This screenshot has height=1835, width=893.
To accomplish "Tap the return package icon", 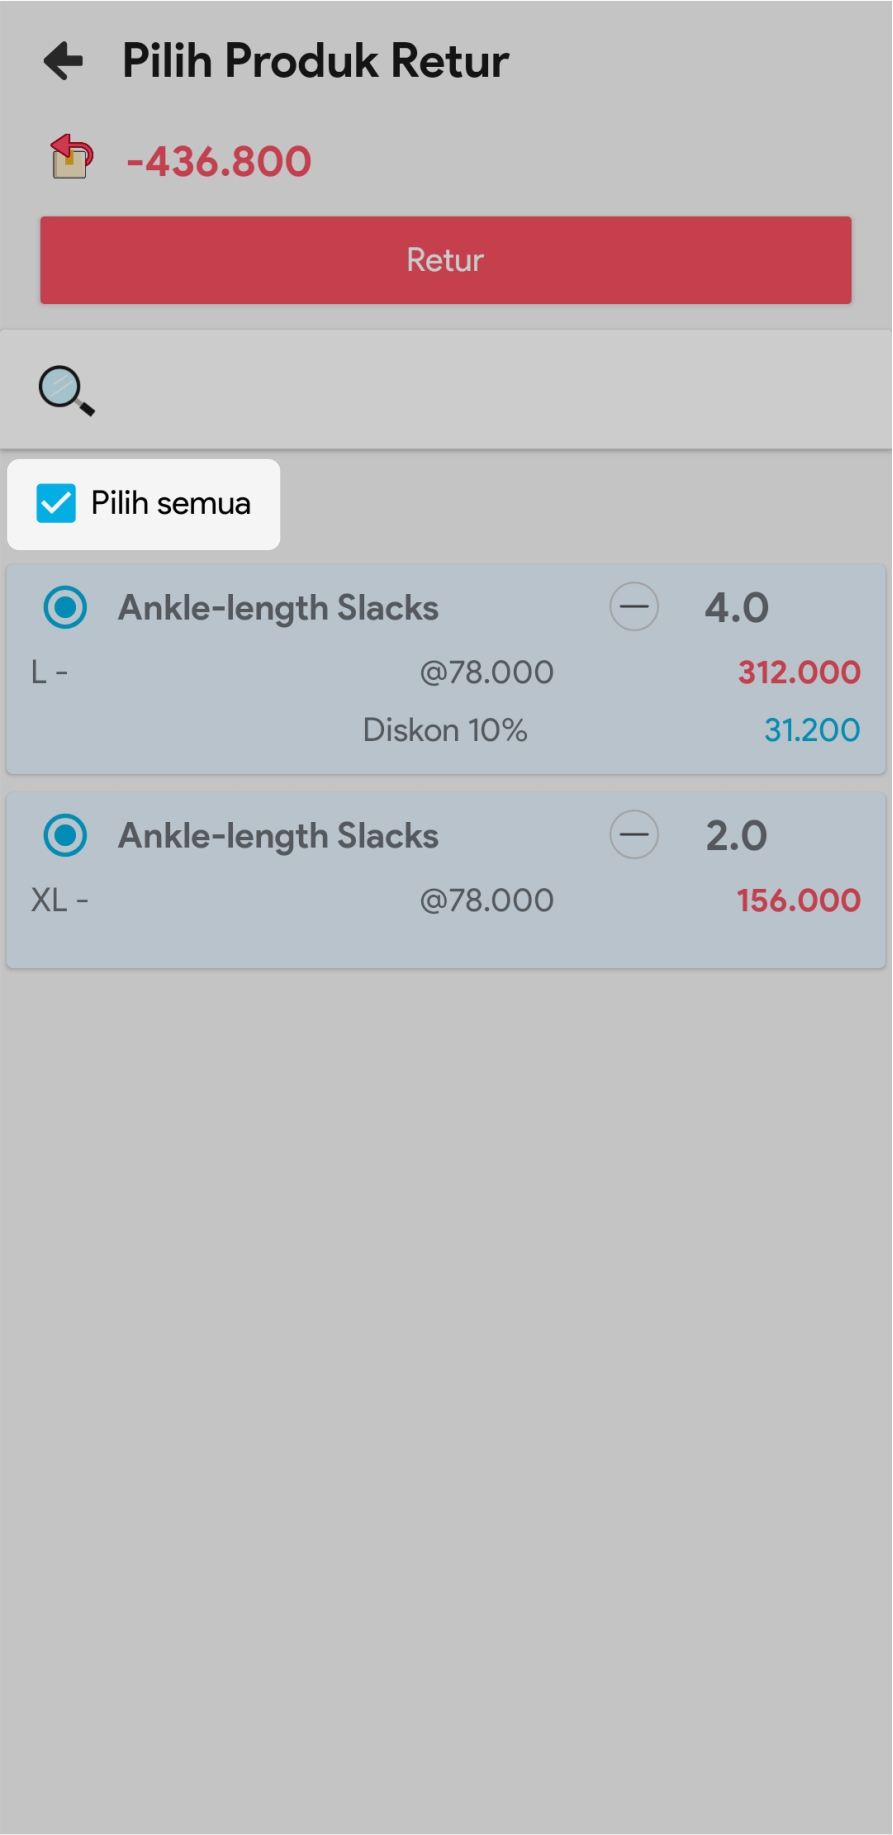I will point(71,158).
